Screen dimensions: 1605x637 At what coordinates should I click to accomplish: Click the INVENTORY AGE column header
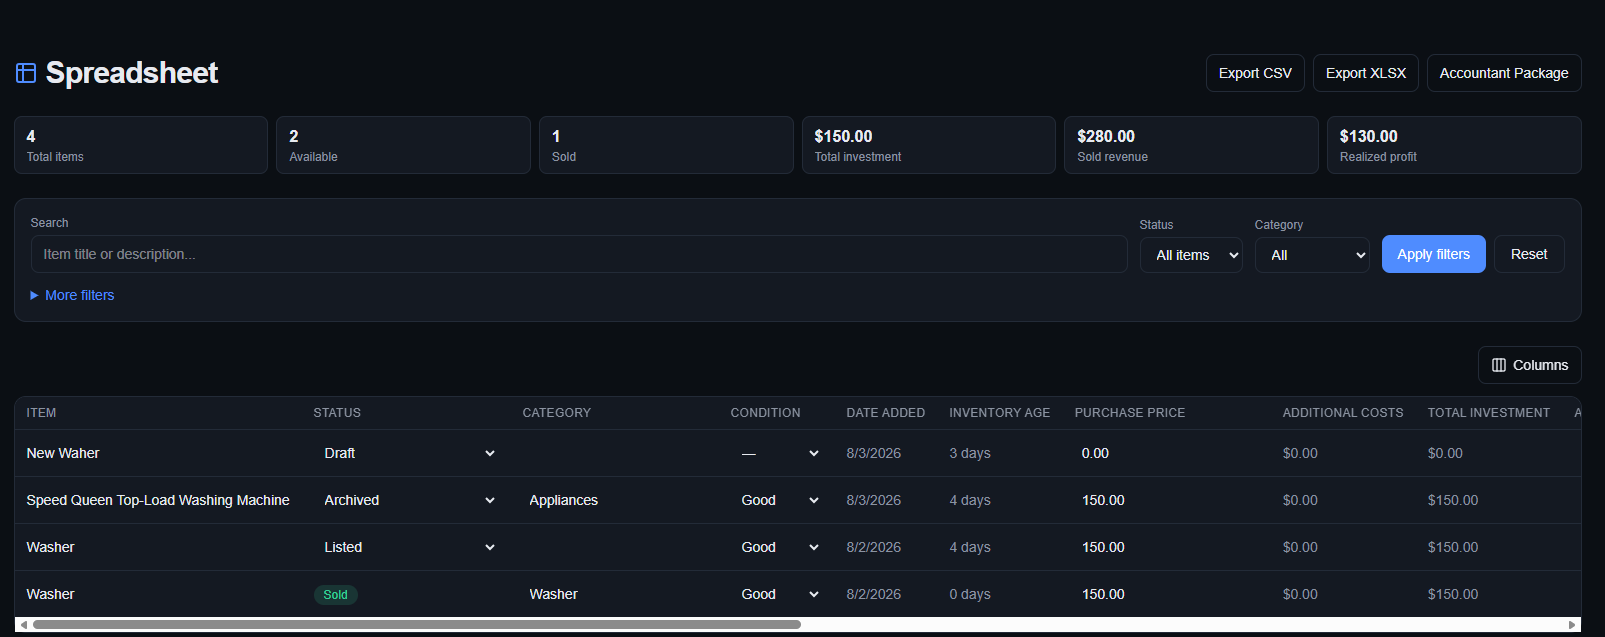pos(999,413)
